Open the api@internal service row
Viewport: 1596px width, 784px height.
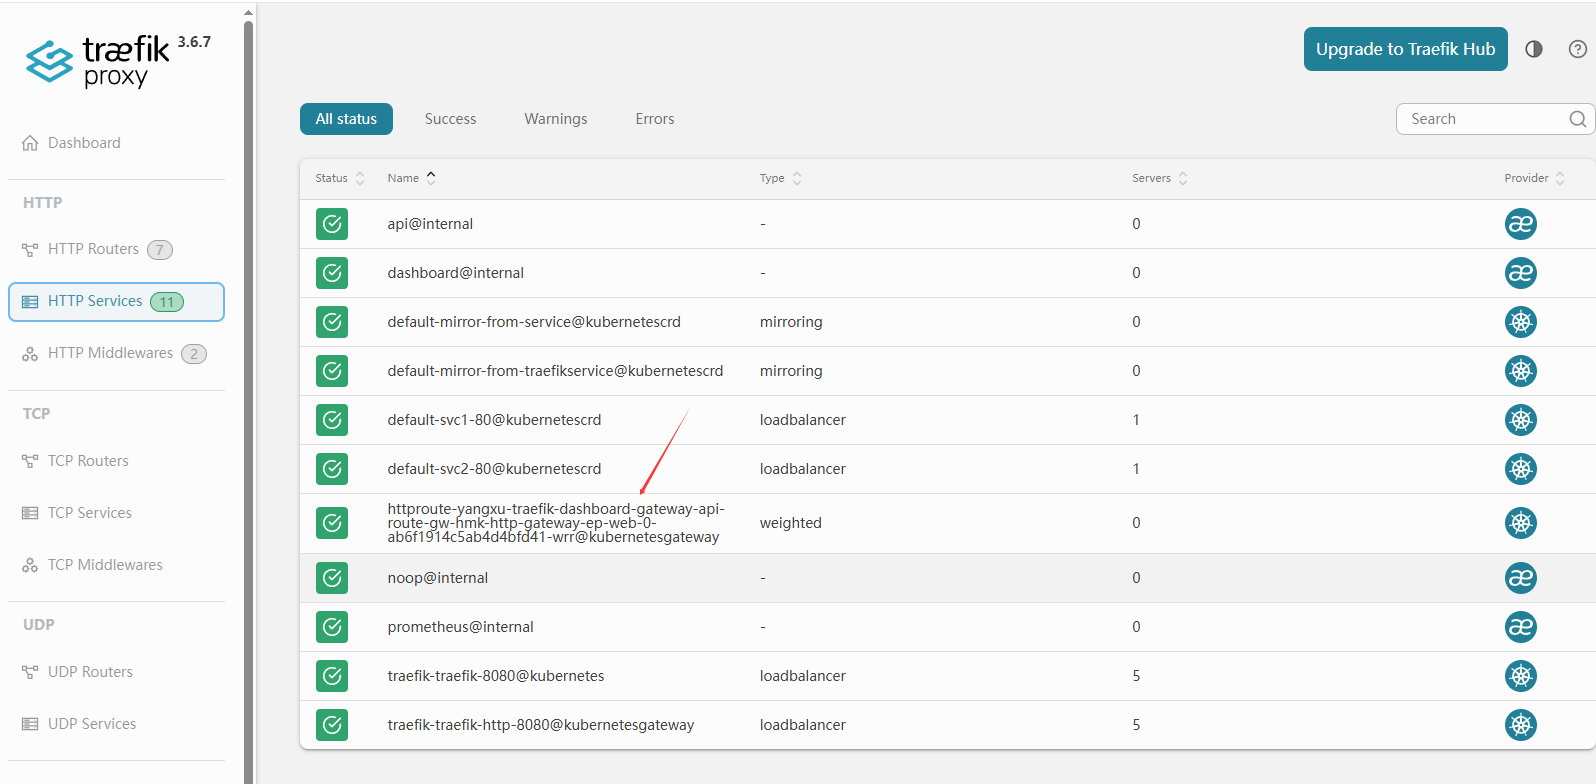point(947,224)
